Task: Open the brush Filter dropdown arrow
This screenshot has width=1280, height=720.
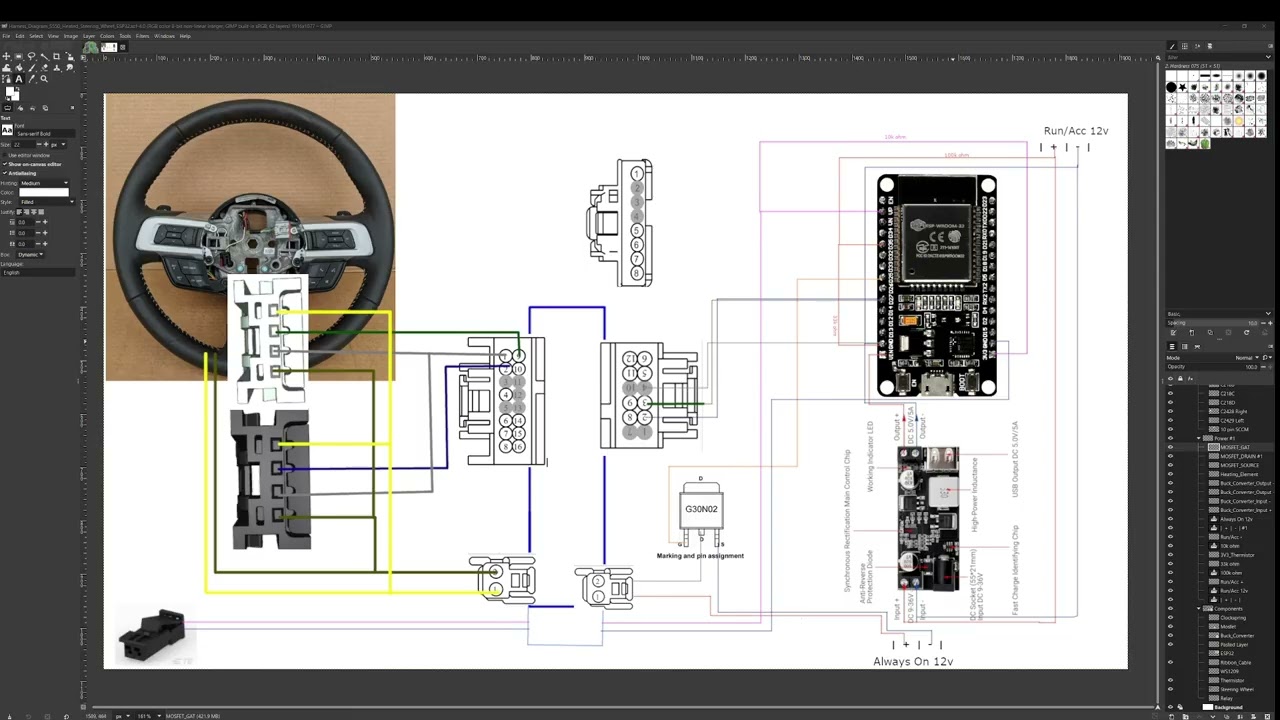Action: tap(1268, 57)
